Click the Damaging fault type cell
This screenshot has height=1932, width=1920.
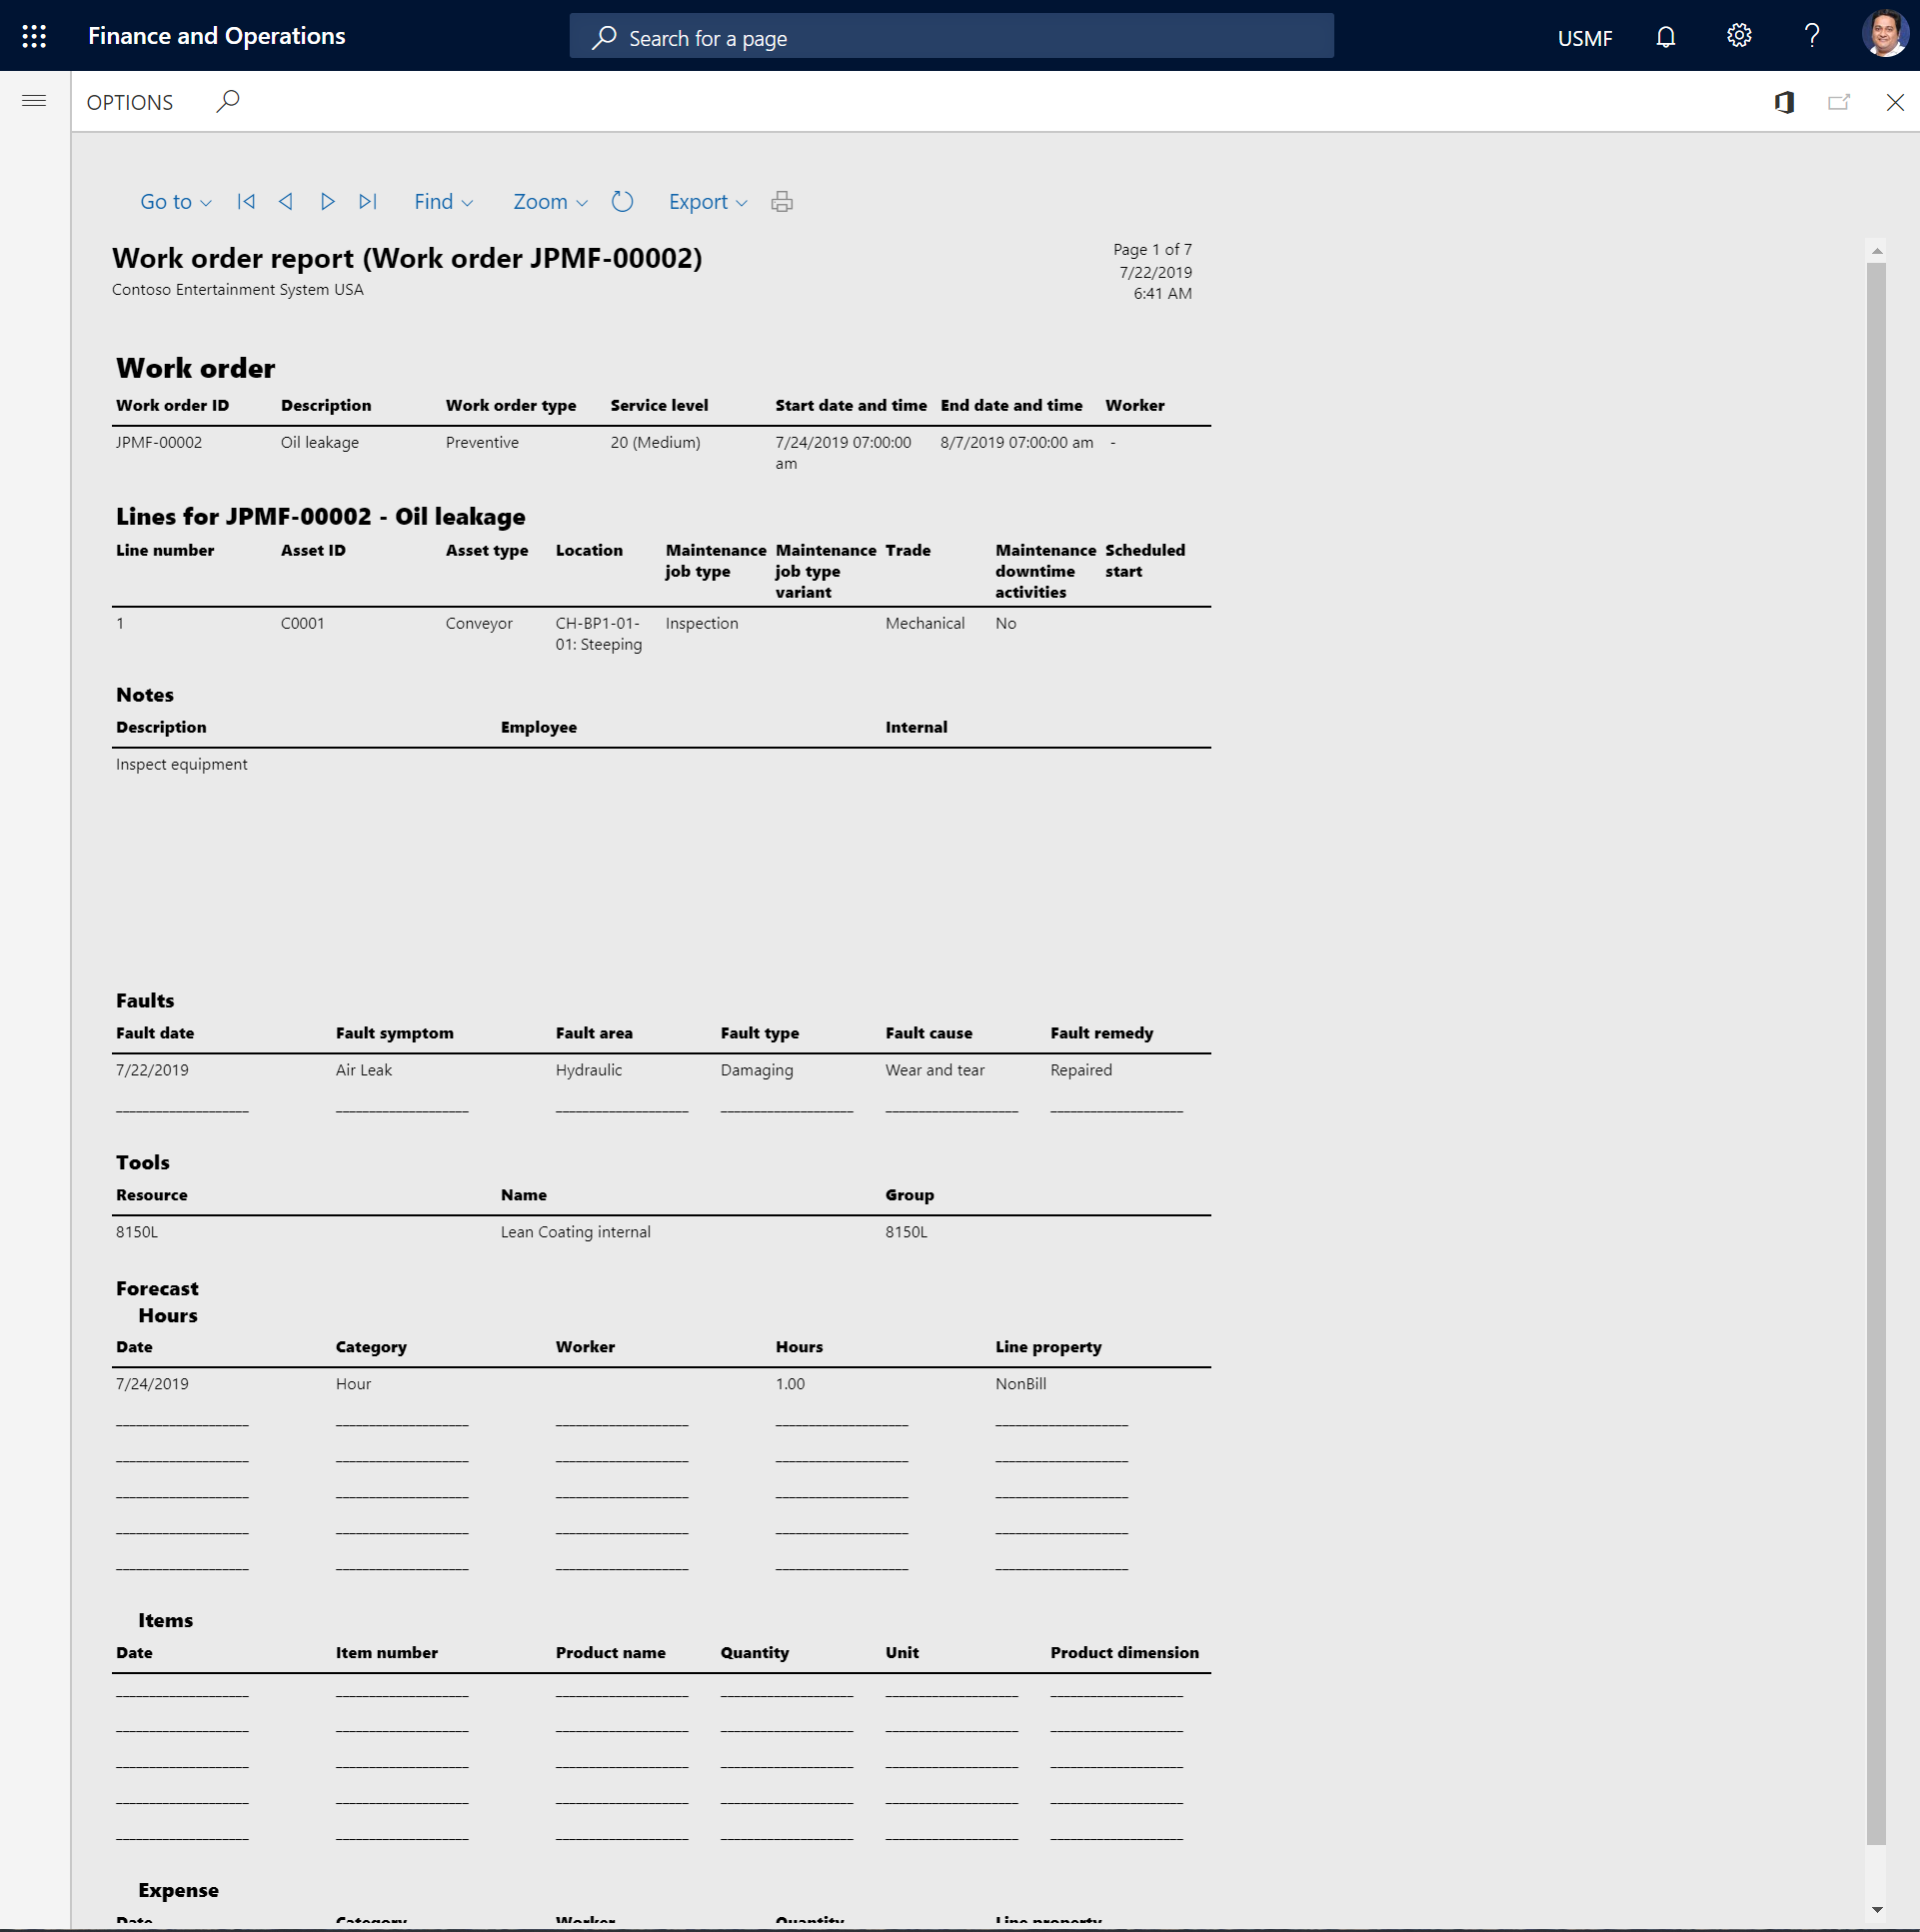pos(757,1070)
